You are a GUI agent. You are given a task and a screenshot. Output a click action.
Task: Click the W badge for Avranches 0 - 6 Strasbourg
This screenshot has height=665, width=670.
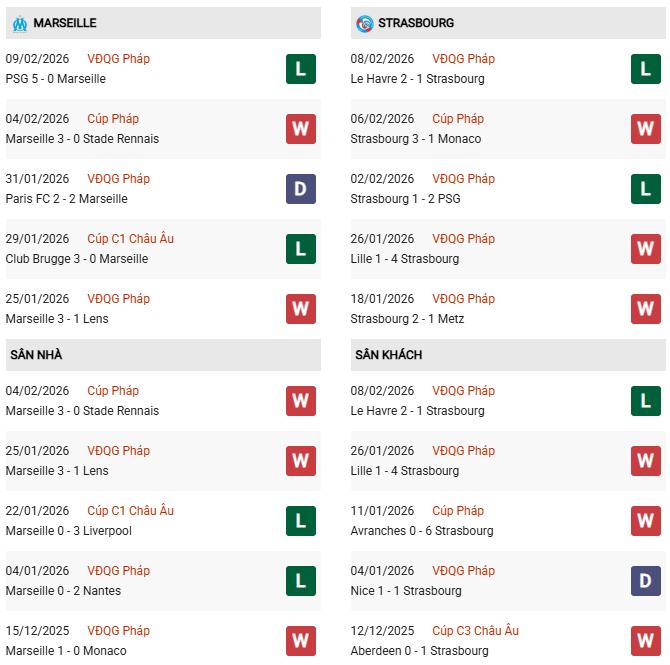(x=645, y=521)
